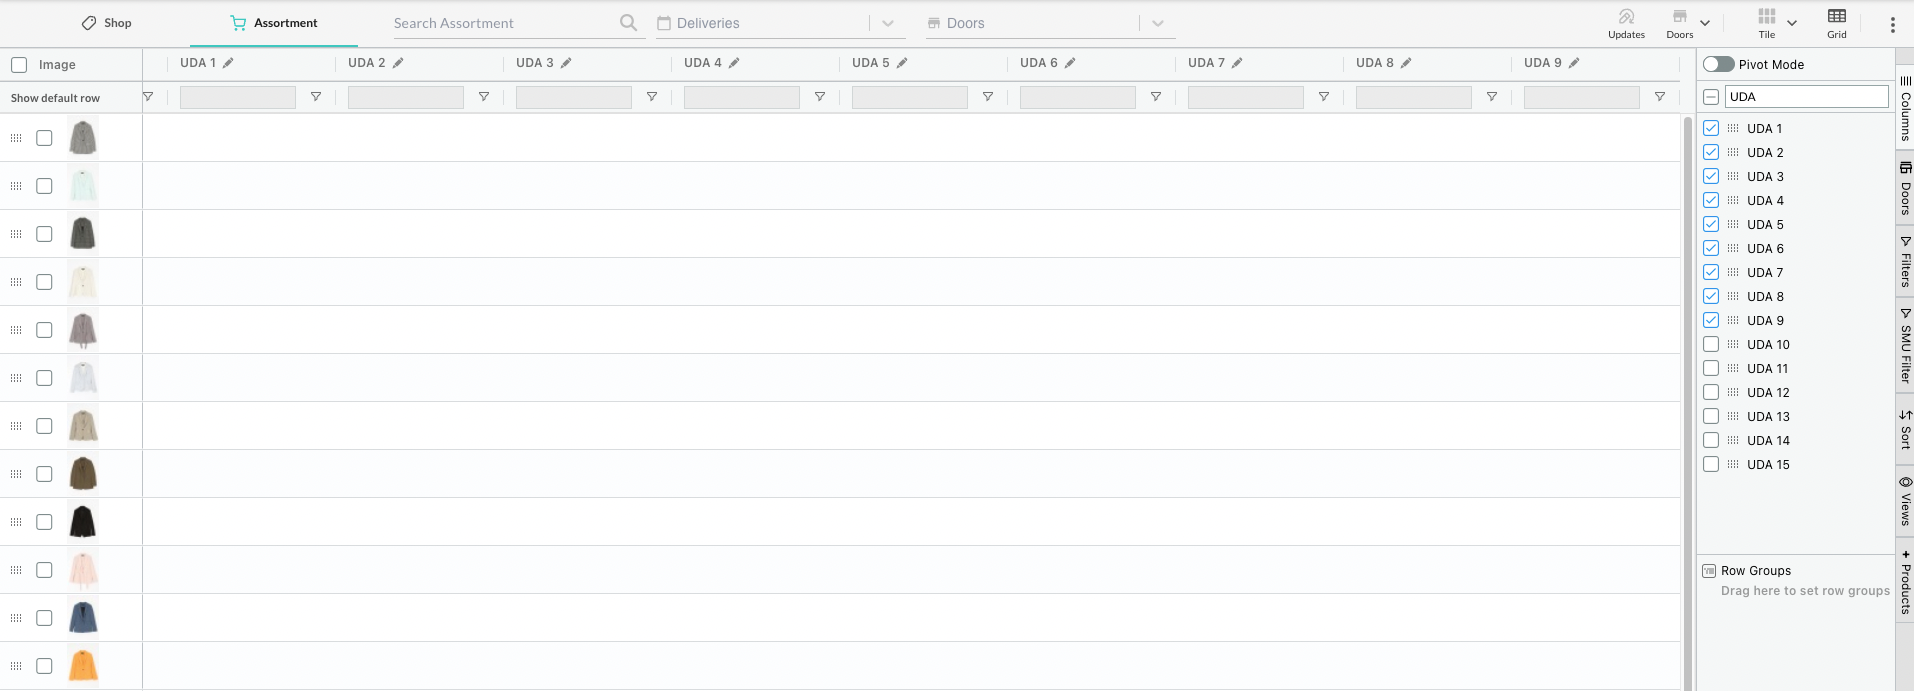Uncheck the UDA 4 column

(x=1711, y=200)
